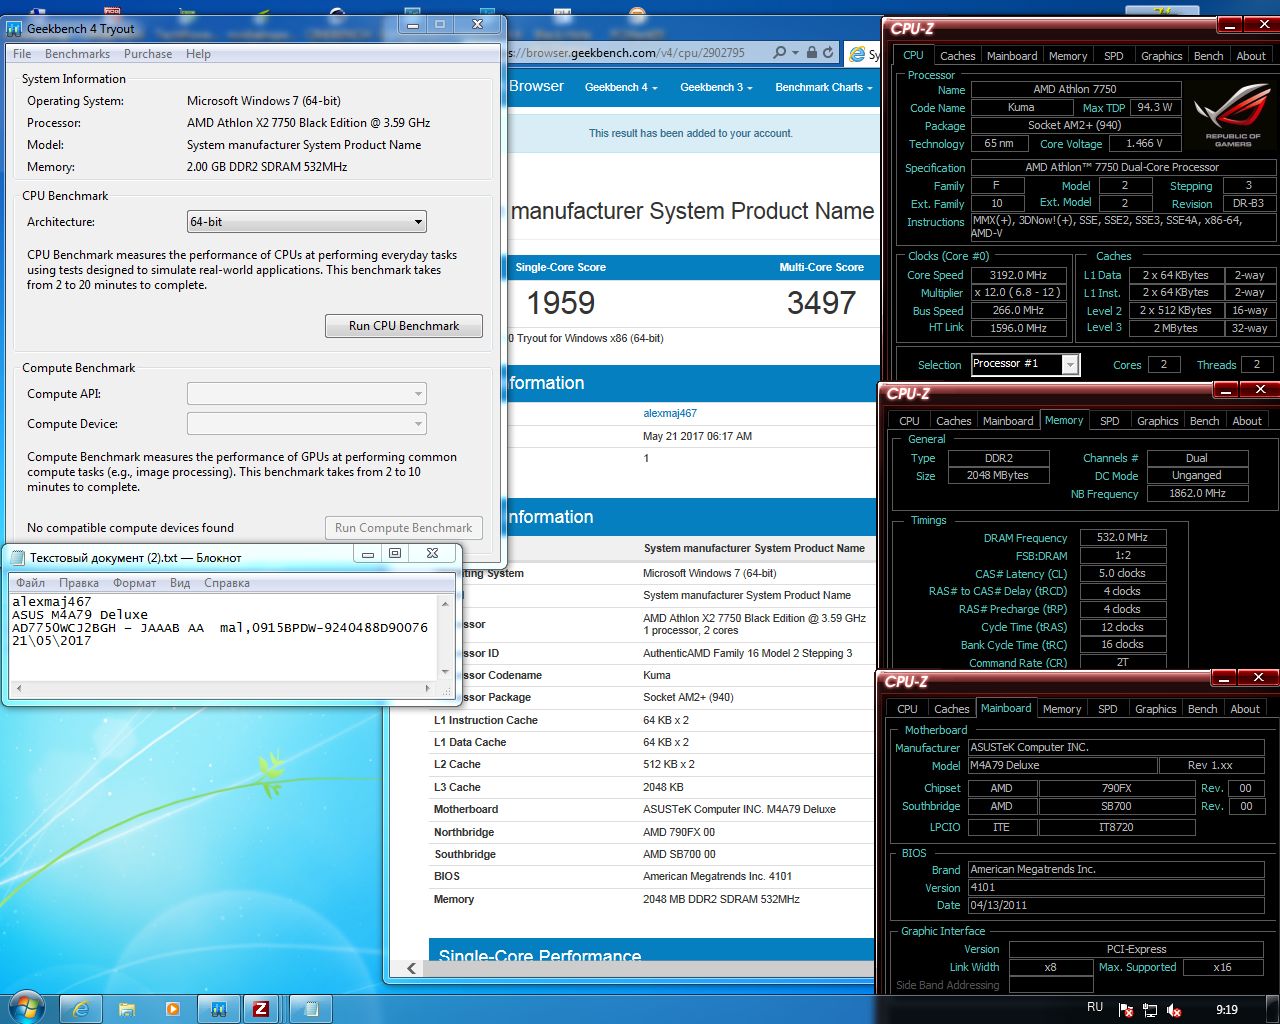Click the security lock icon in the address bar
Screen dimensions: 1280x1024
click(x=812, y=53)
